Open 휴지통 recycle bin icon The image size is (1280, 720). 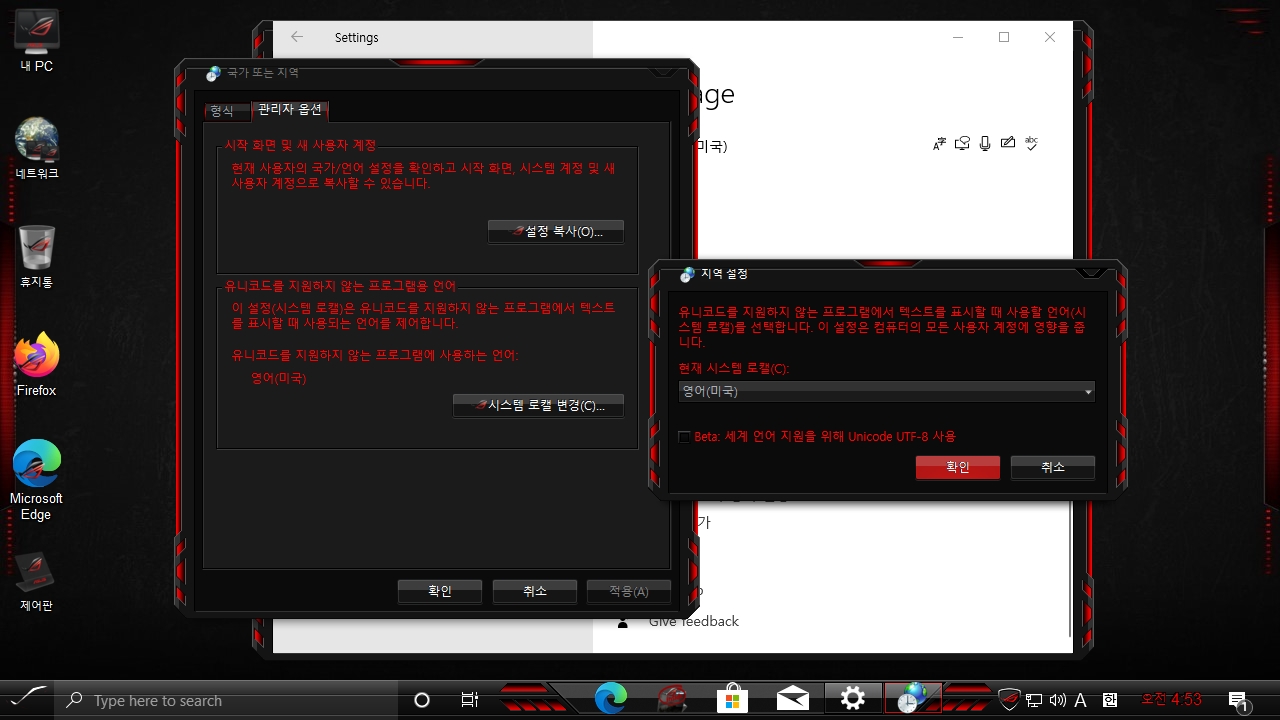coord(37,257)
